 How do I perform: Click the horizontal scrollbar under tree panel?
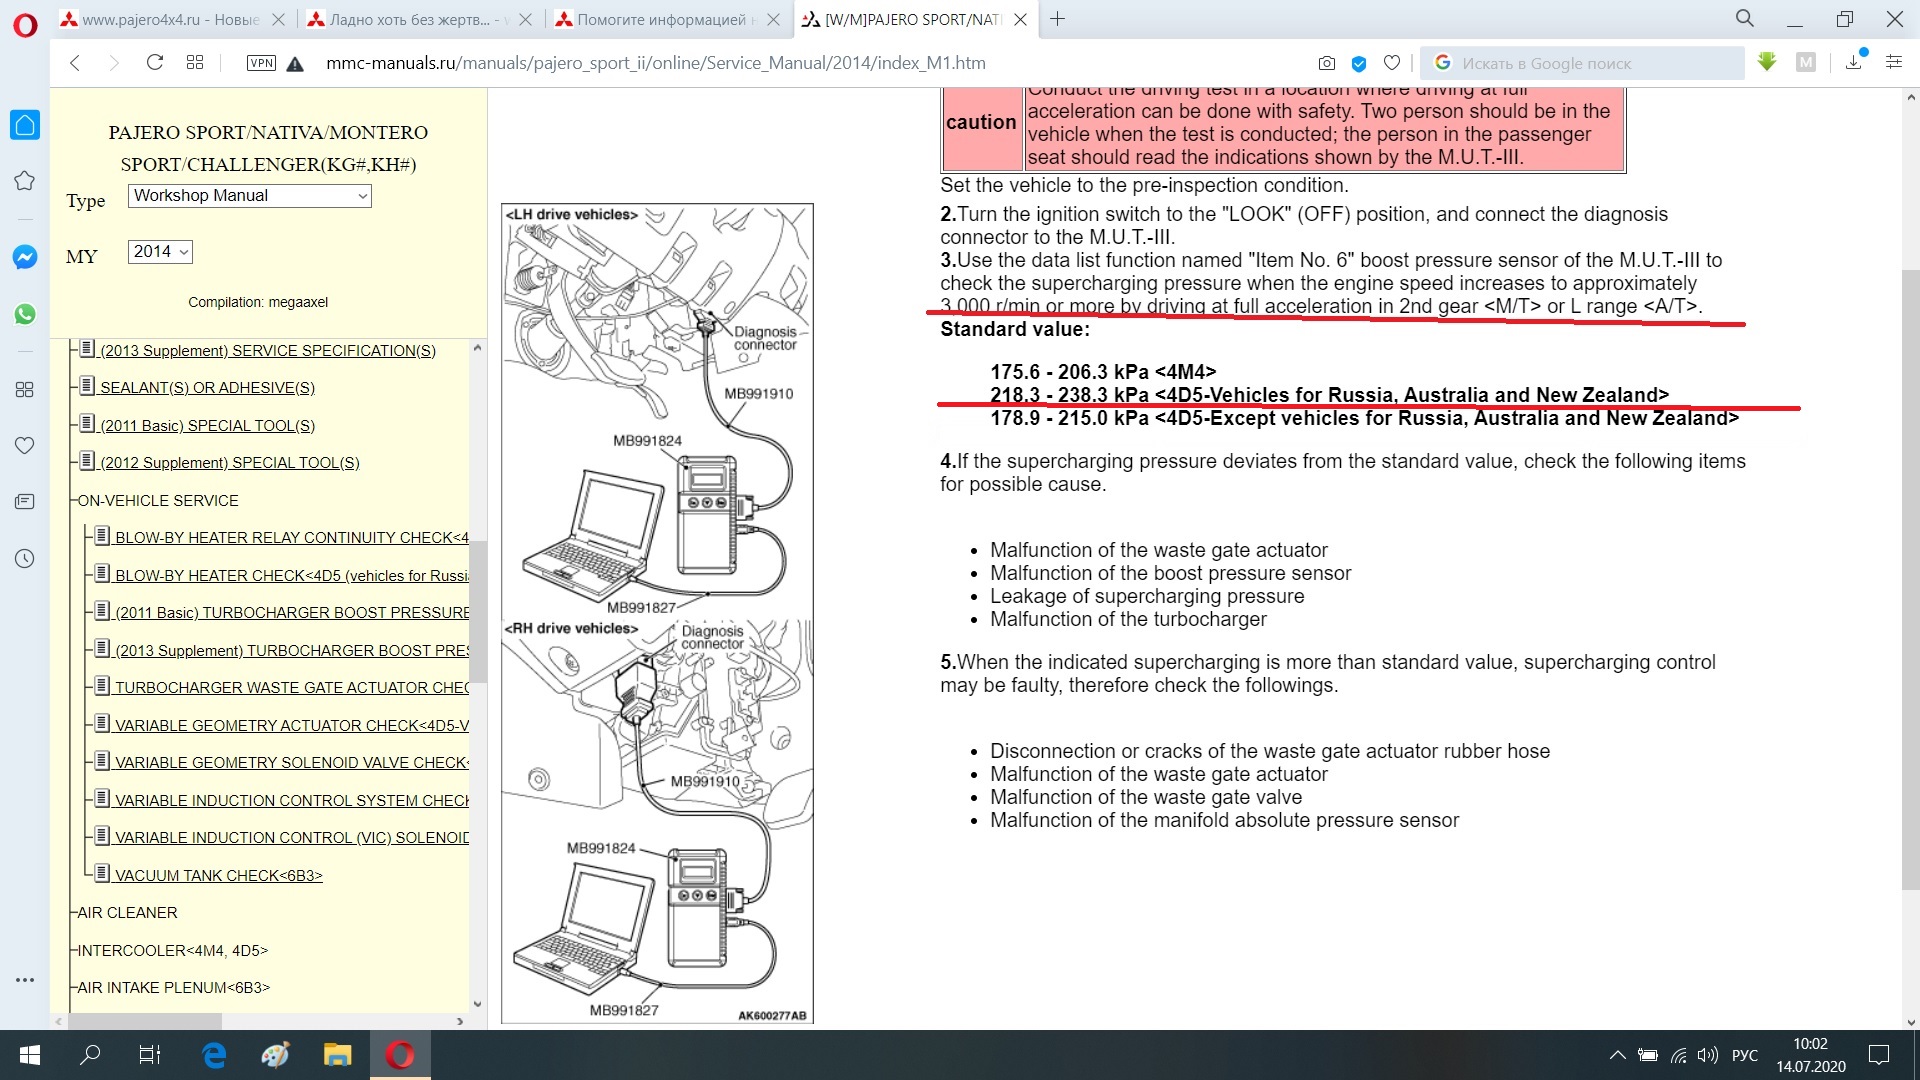coord(144,1021)
